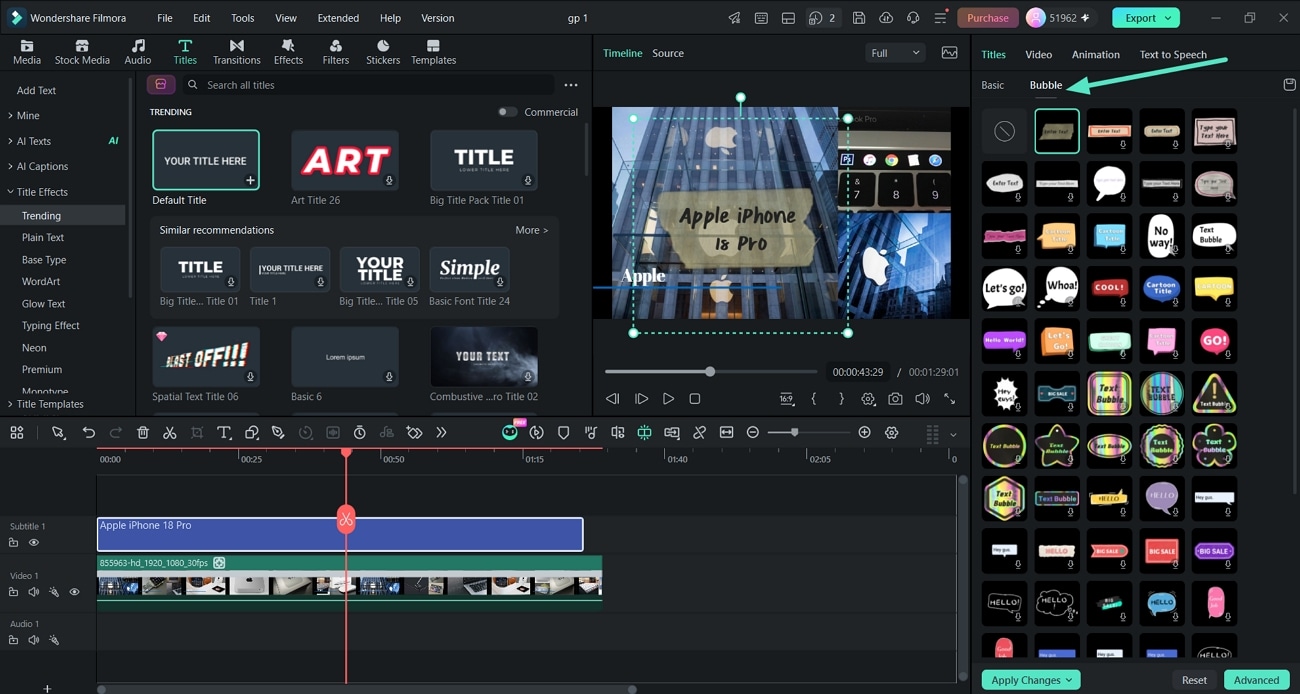Click zoom in plus on timeline
1300x694 pixels.
(x=865, y=433)
